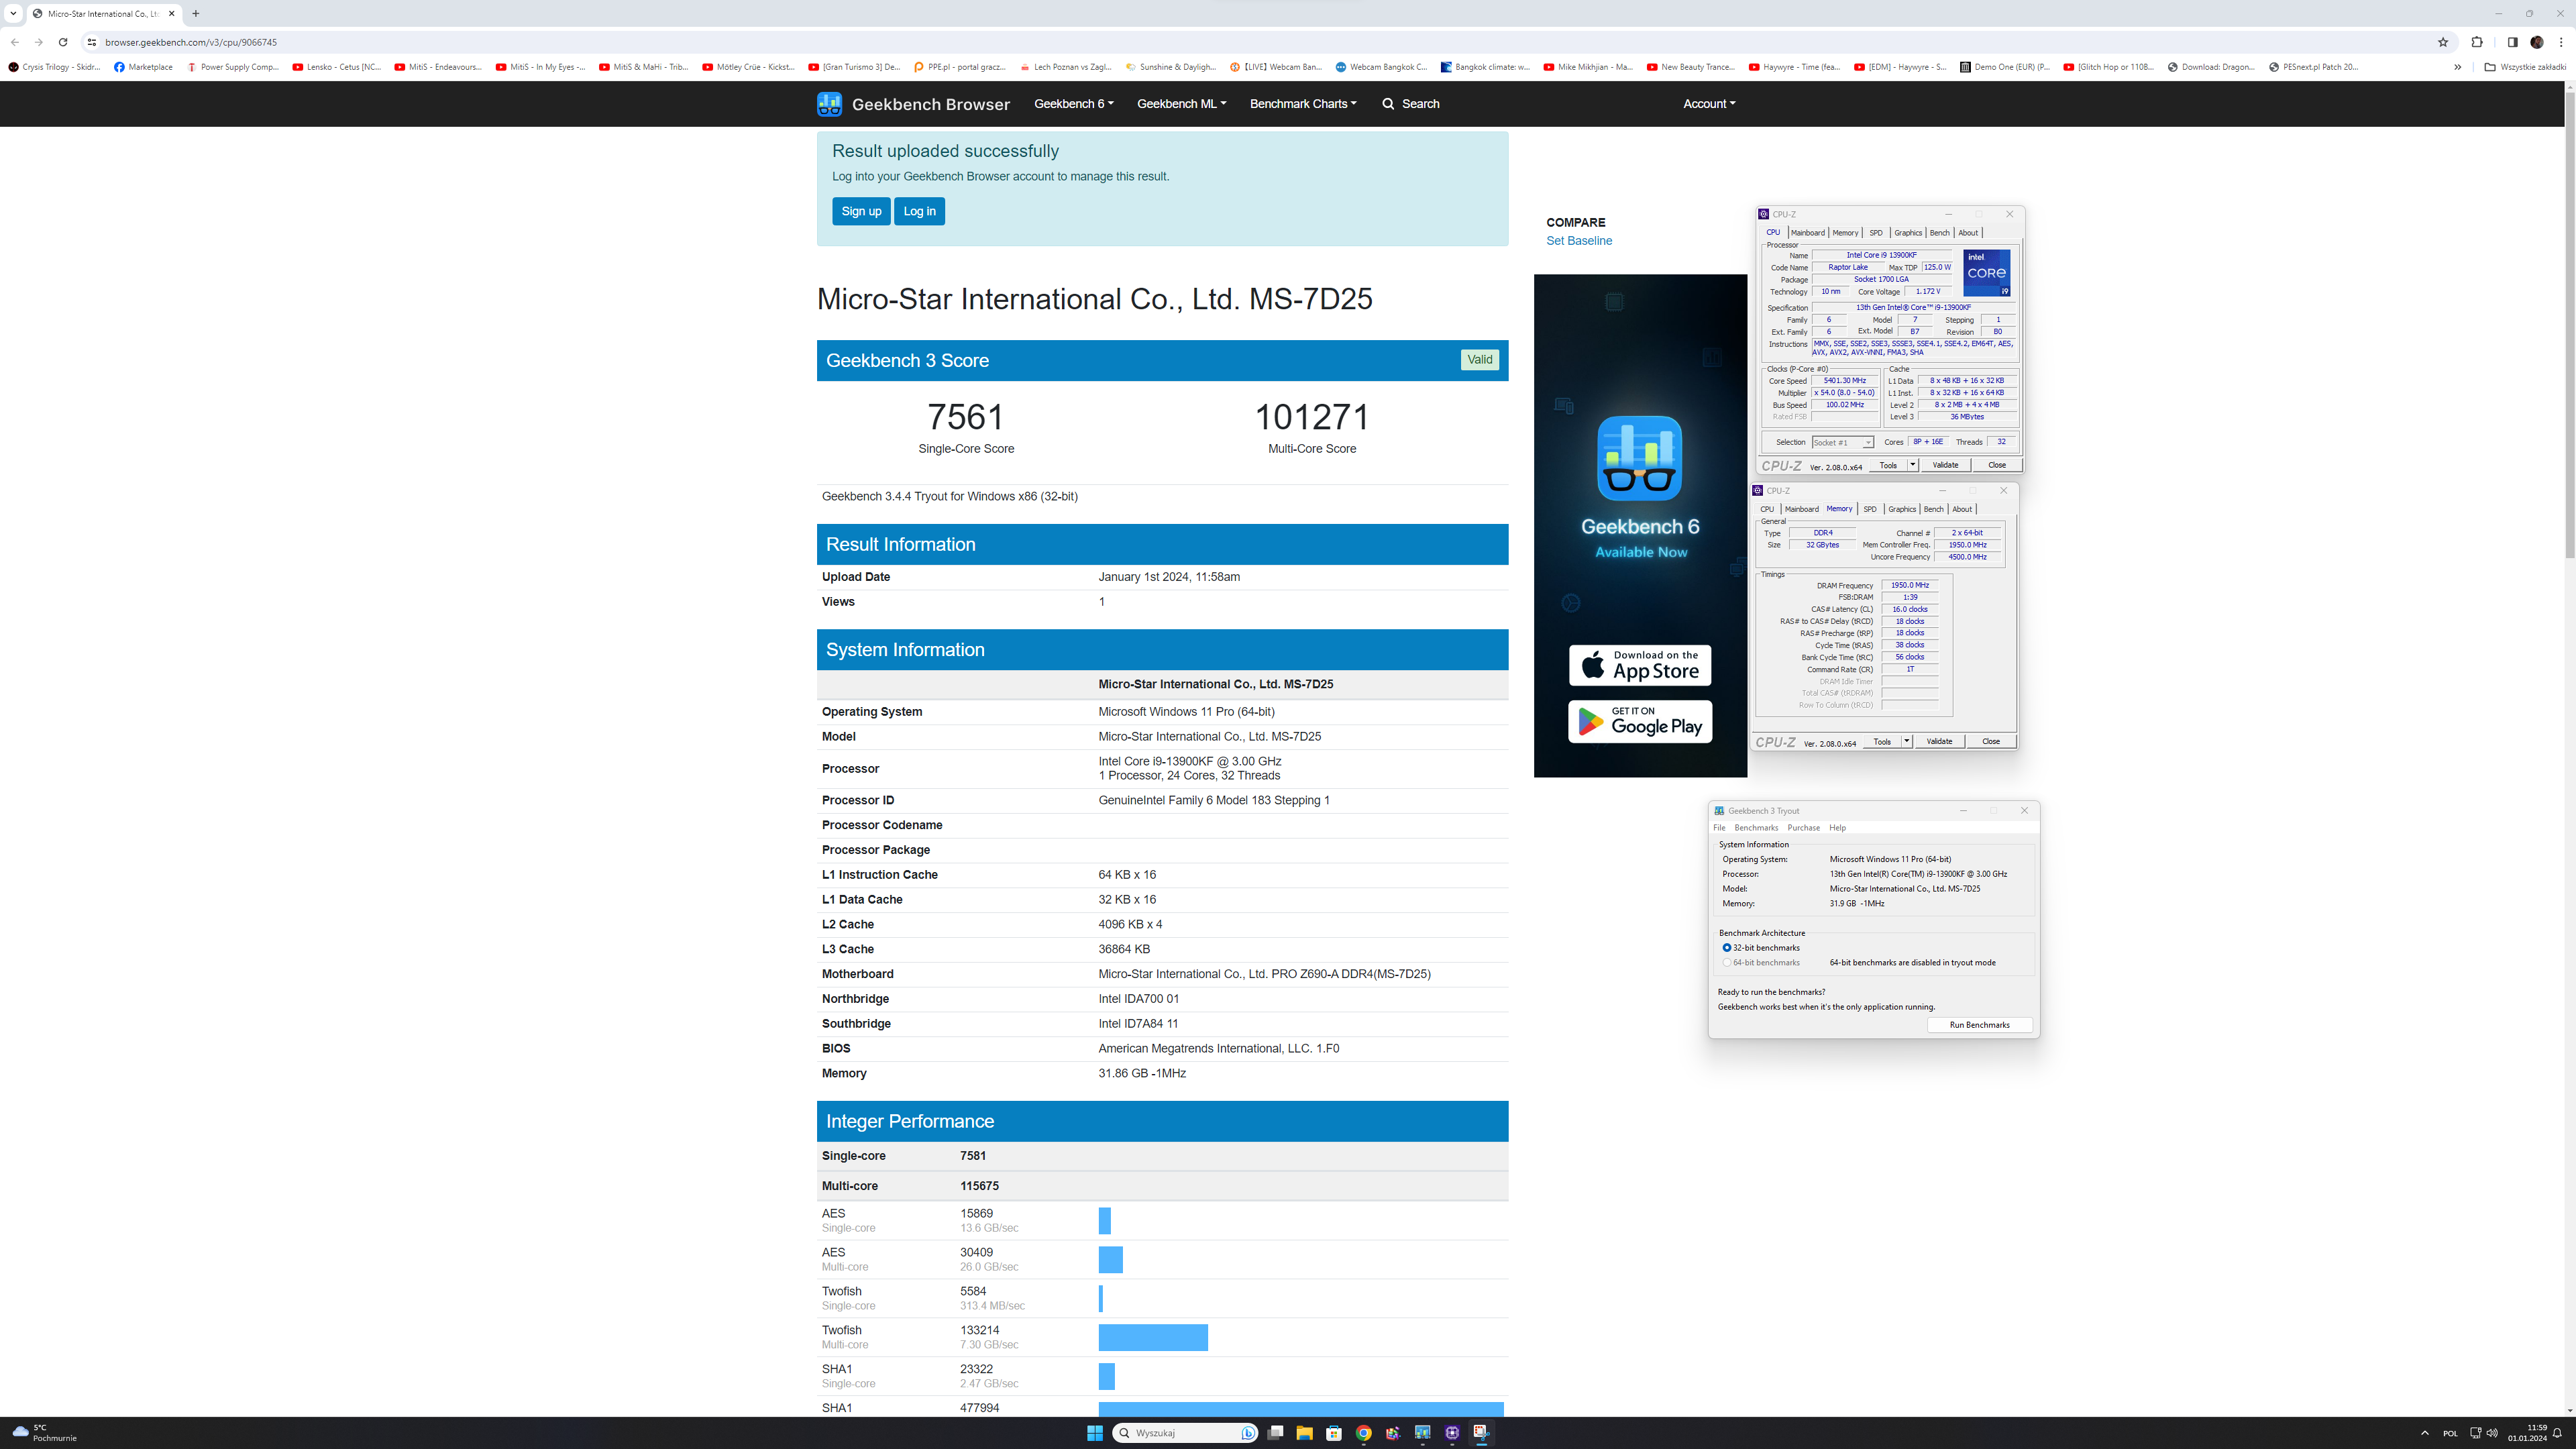The height and width of the screenshot is (1449, 2576).
Task: Click the Single-Core score 7561
Action: click(965, 417)
